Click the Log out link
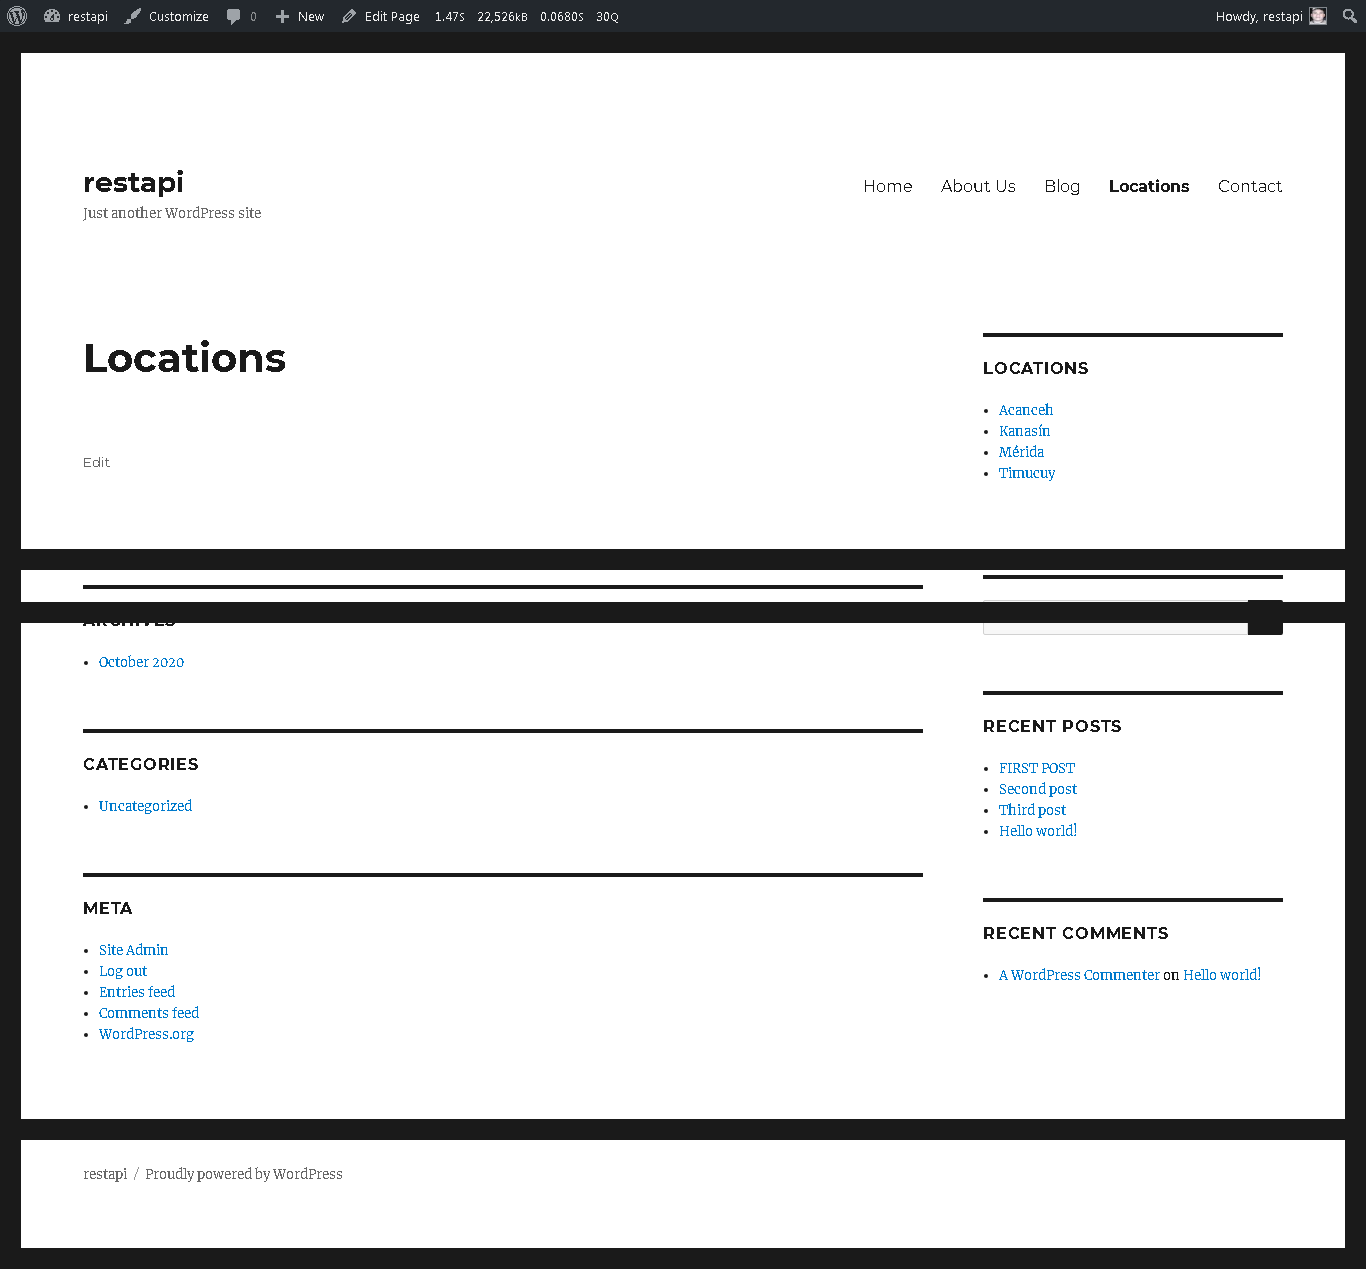Screen dimensions: 1366x1269 tap(123, 971)
